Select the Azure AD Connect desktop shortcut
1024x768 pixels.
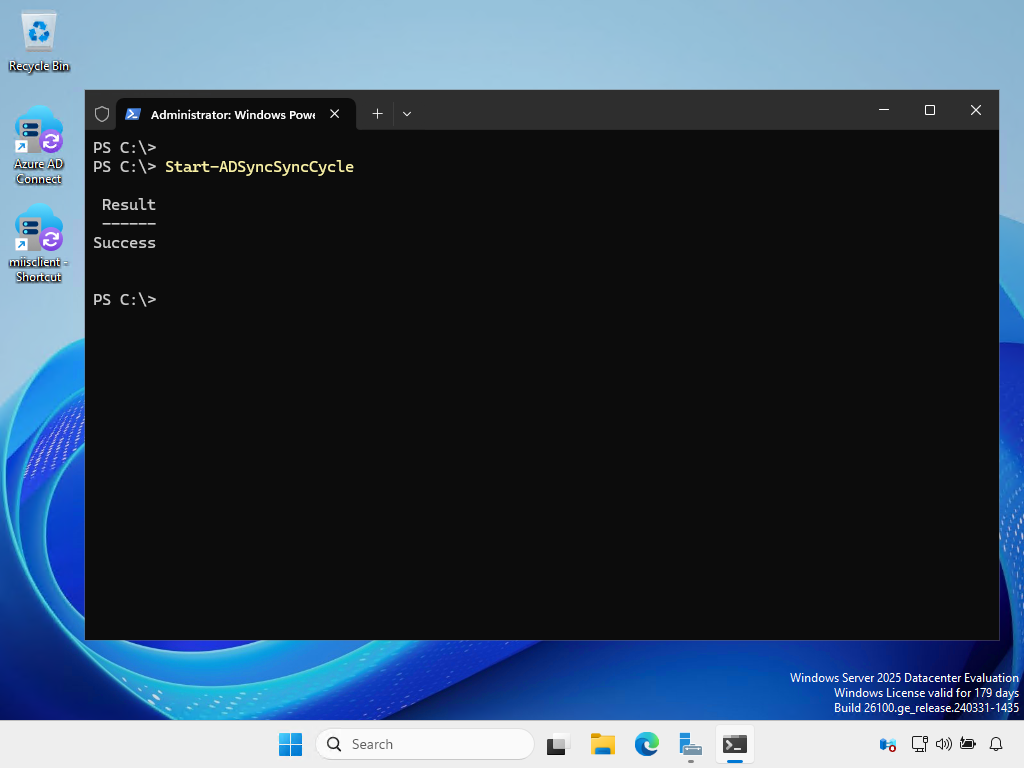[39, 146]
